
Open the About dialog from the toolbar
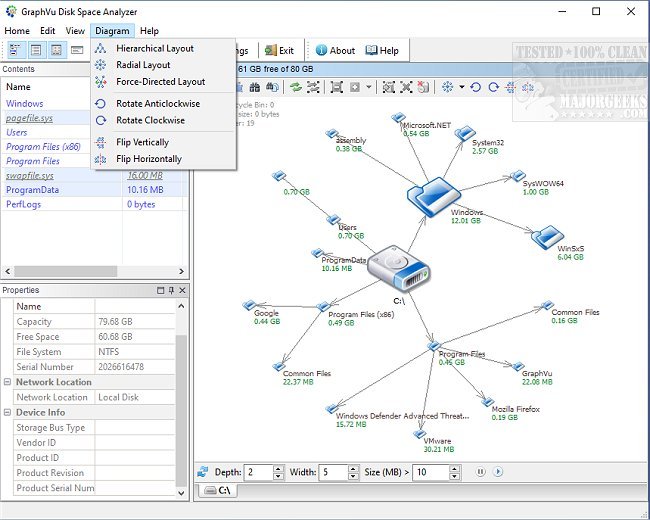[x=335, y=51]
